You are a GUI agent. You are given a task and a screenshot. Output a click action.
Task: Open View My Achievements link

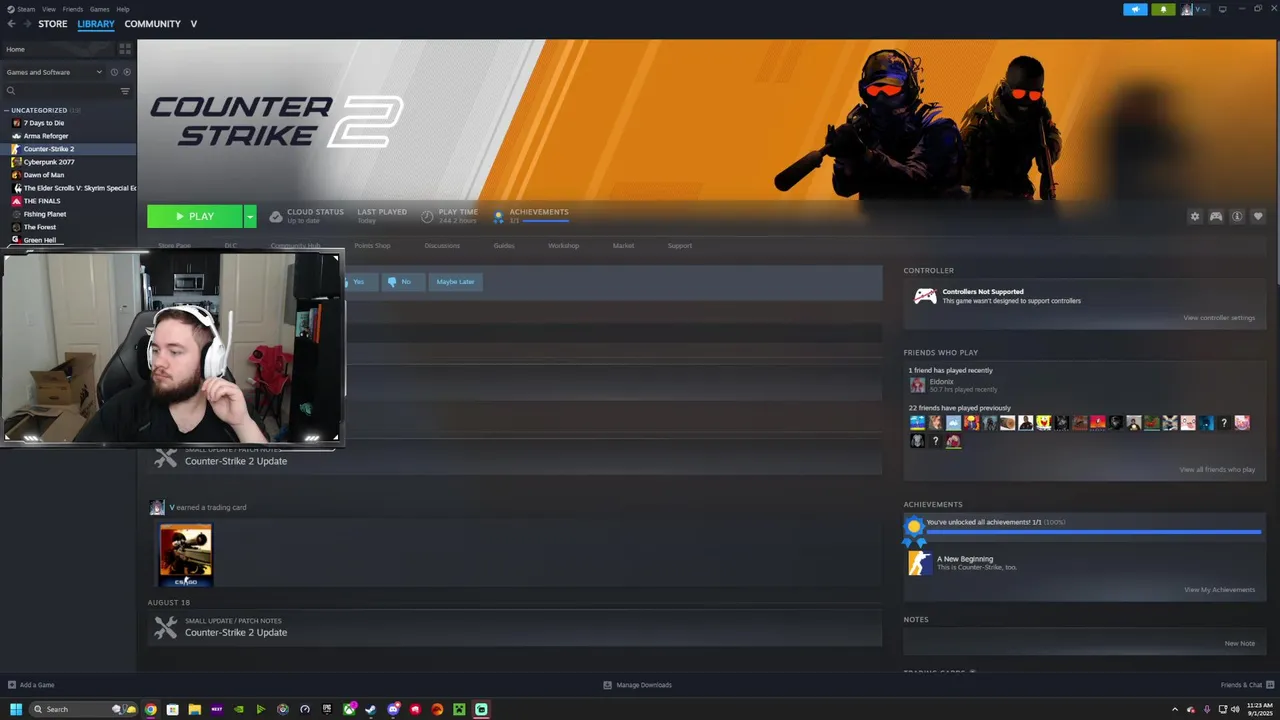tap(1219, 590)
